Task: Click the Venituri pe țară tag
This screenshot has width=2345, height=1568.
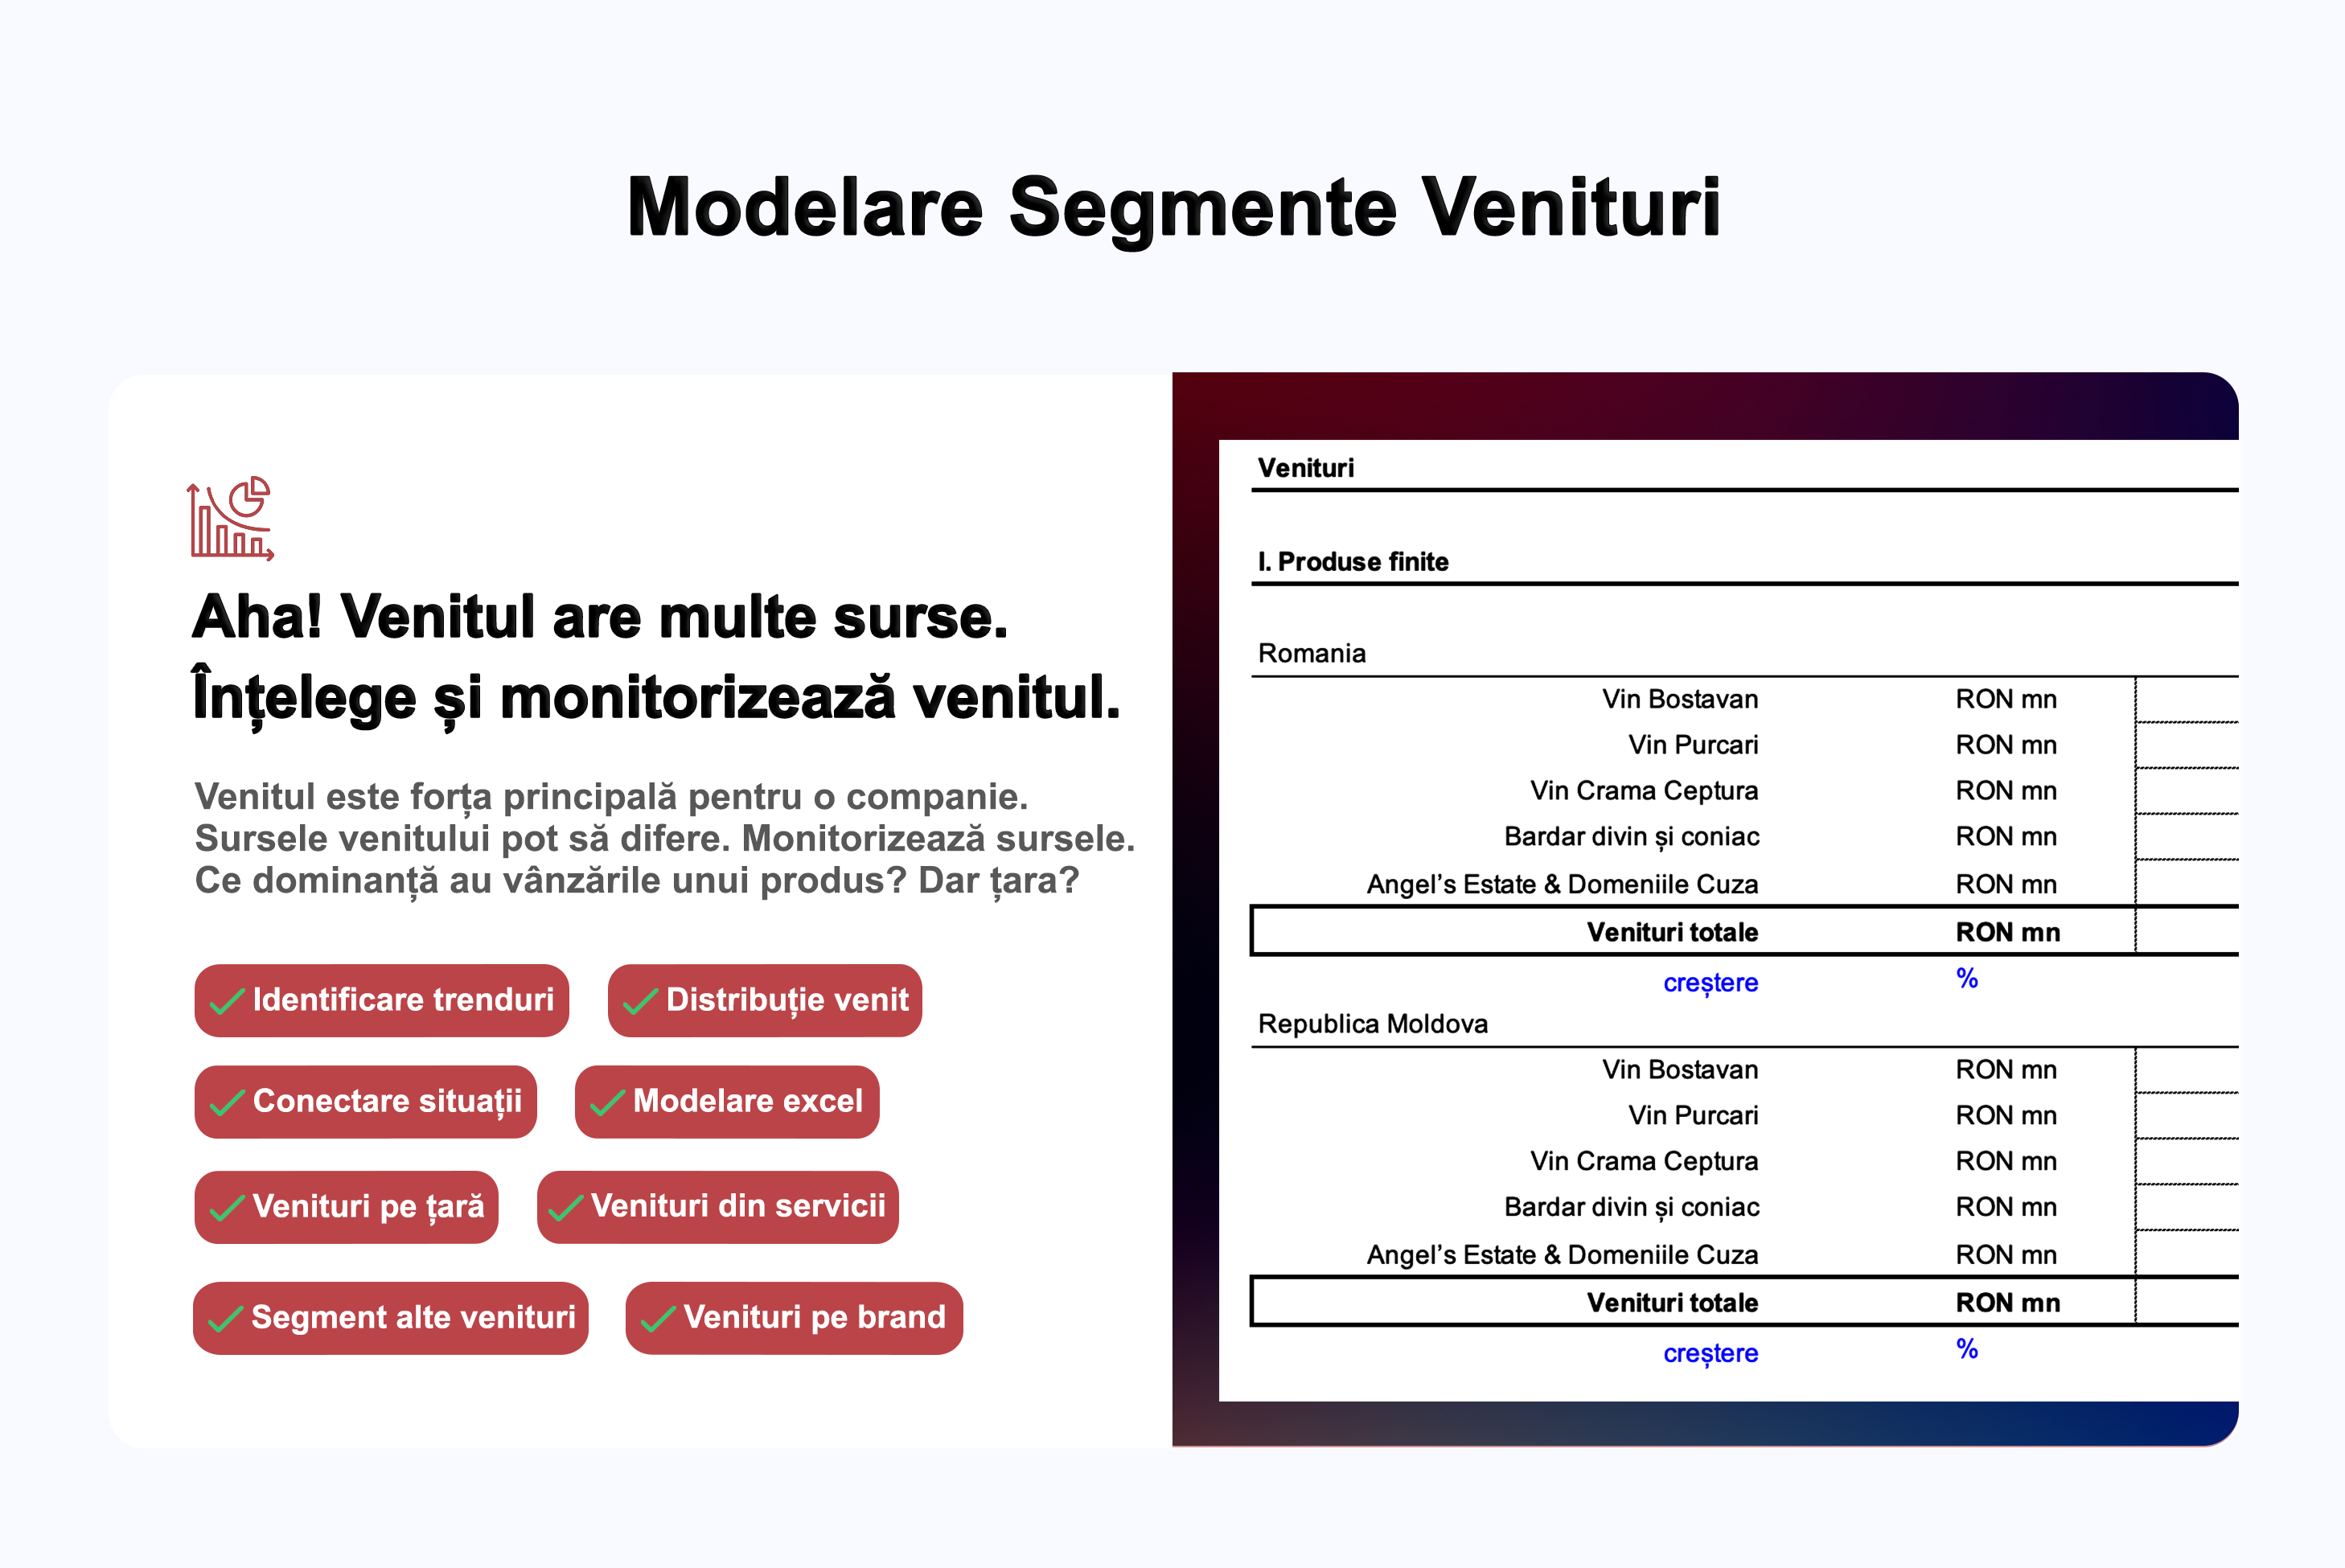Action: (346, 1207)
